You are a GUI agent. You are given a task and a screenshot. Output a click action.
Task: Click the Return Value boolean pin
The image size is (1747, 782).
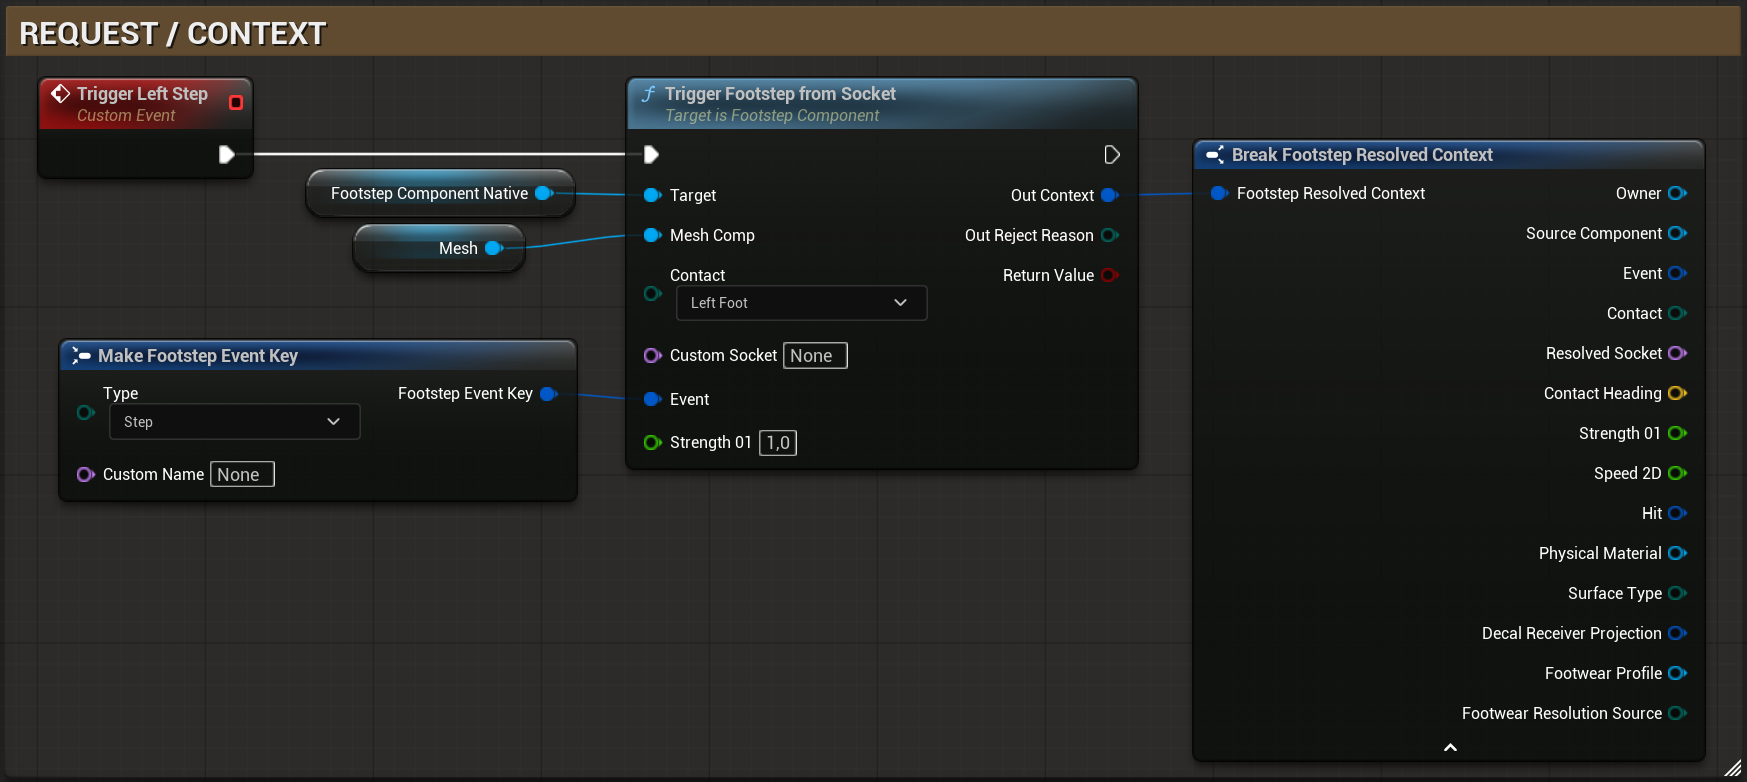[1110, 275]
